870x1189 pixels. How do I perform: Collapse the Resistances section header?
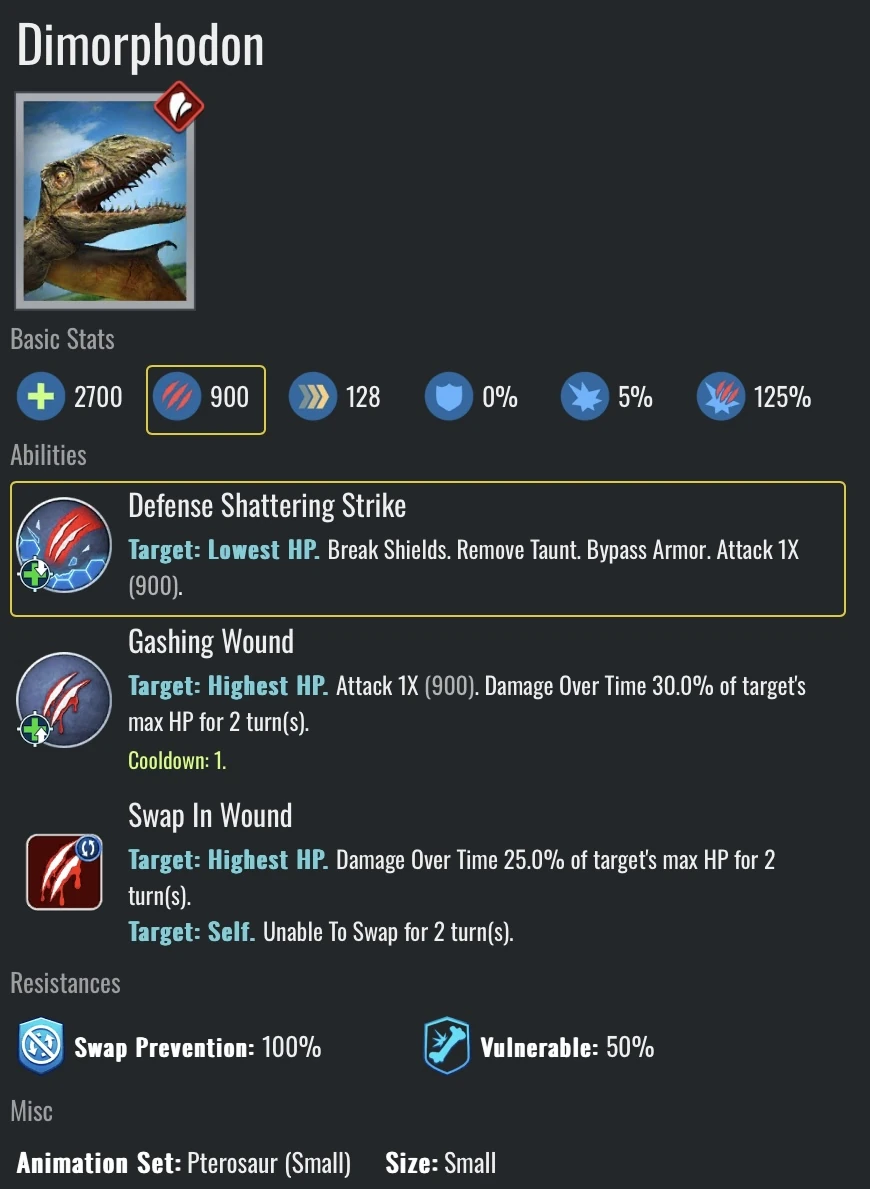(x=65, y=983)
